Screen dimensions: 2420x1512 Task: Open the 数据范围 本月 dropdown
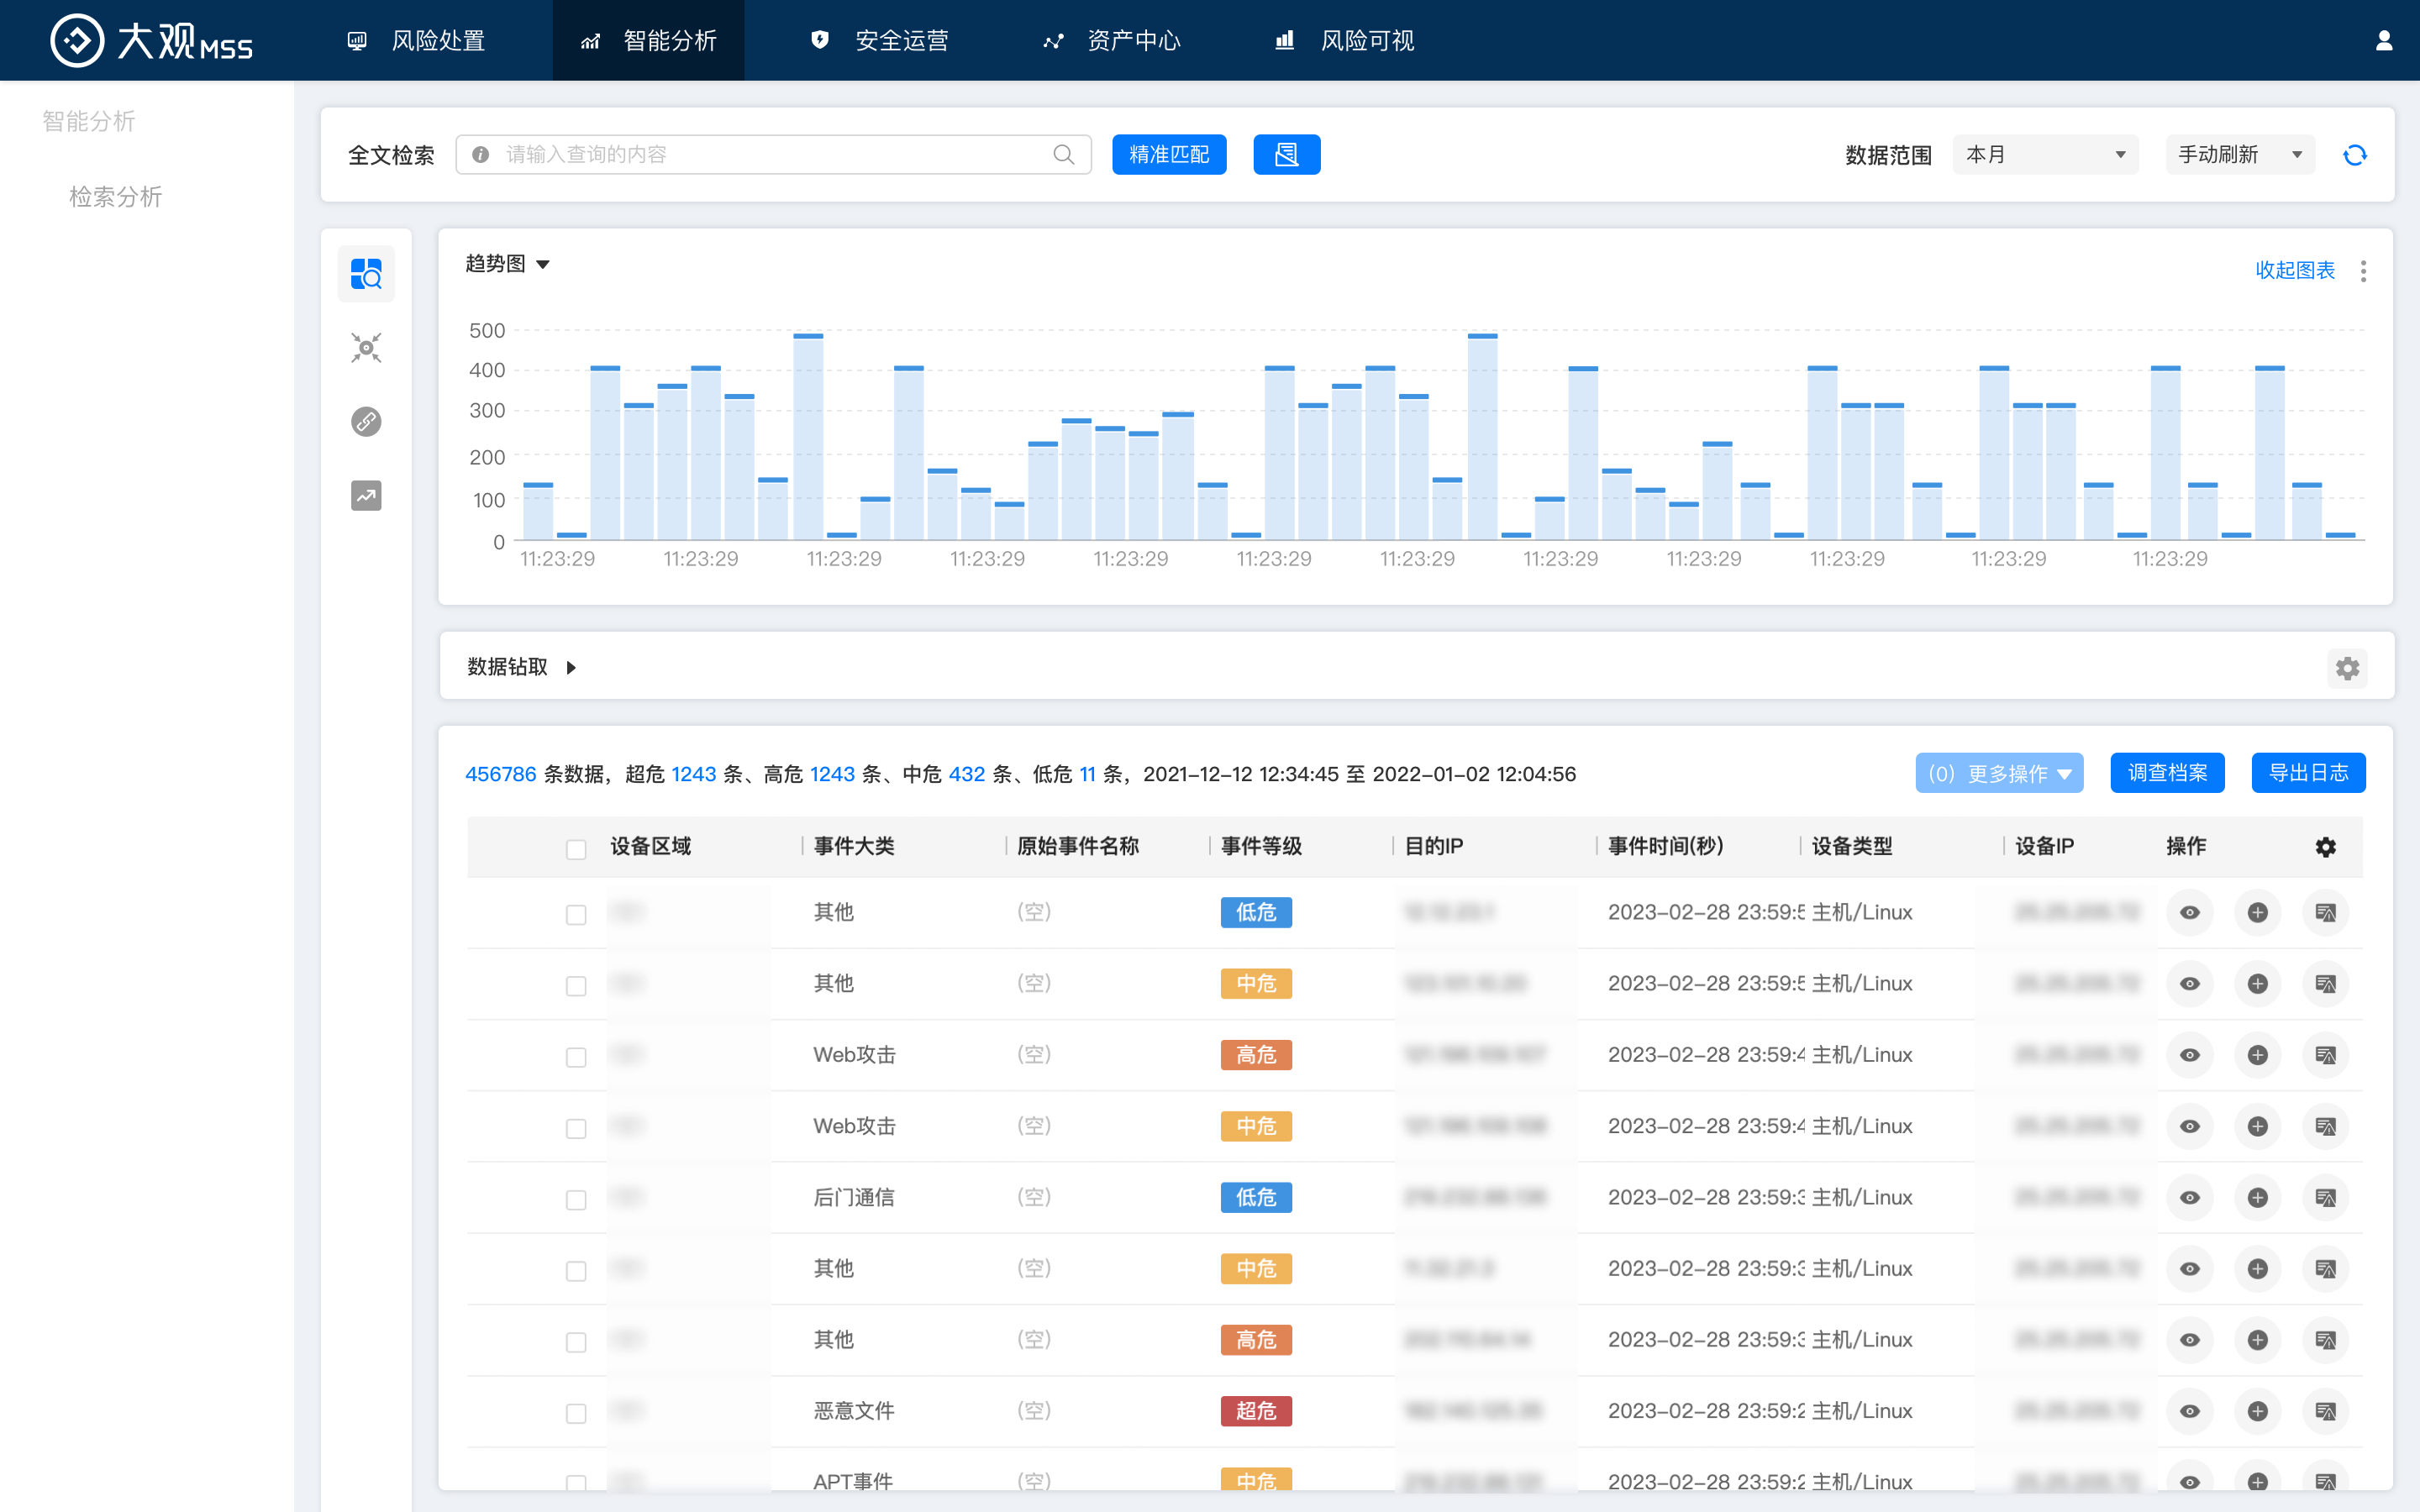(2045, 155)
